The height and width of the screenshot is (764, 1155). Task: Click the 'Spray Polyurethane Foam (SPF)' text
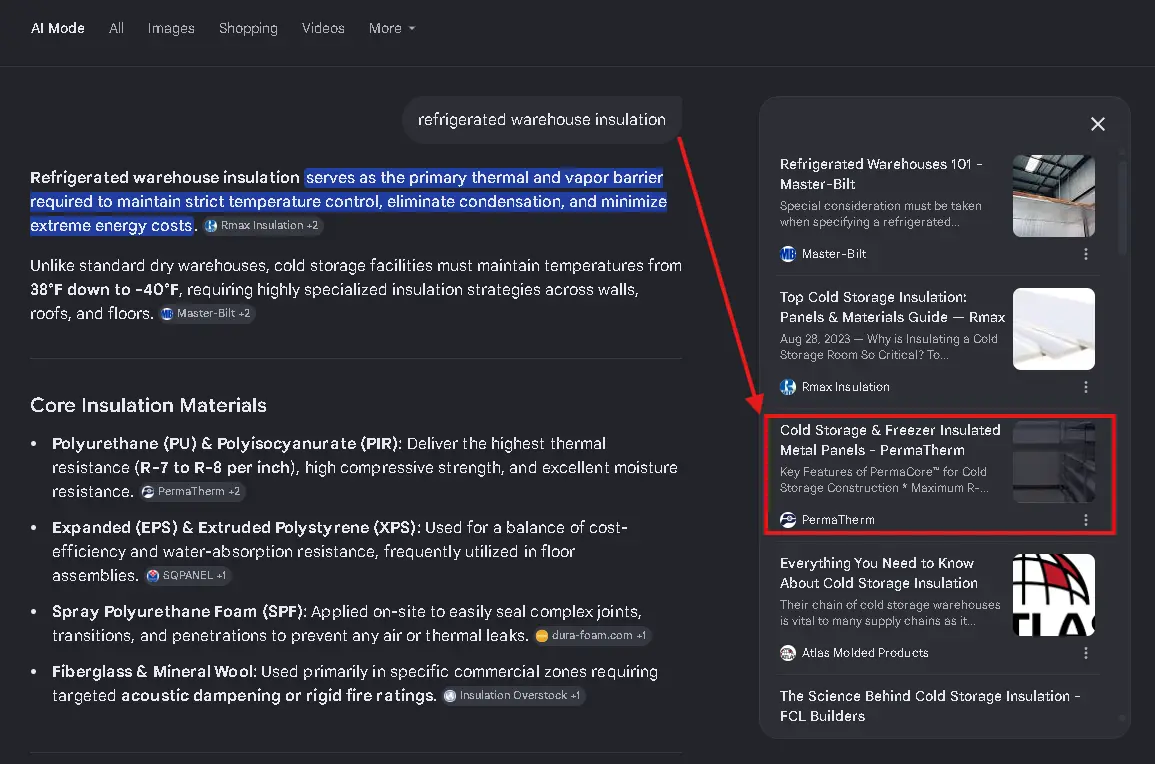click(179, 611)
